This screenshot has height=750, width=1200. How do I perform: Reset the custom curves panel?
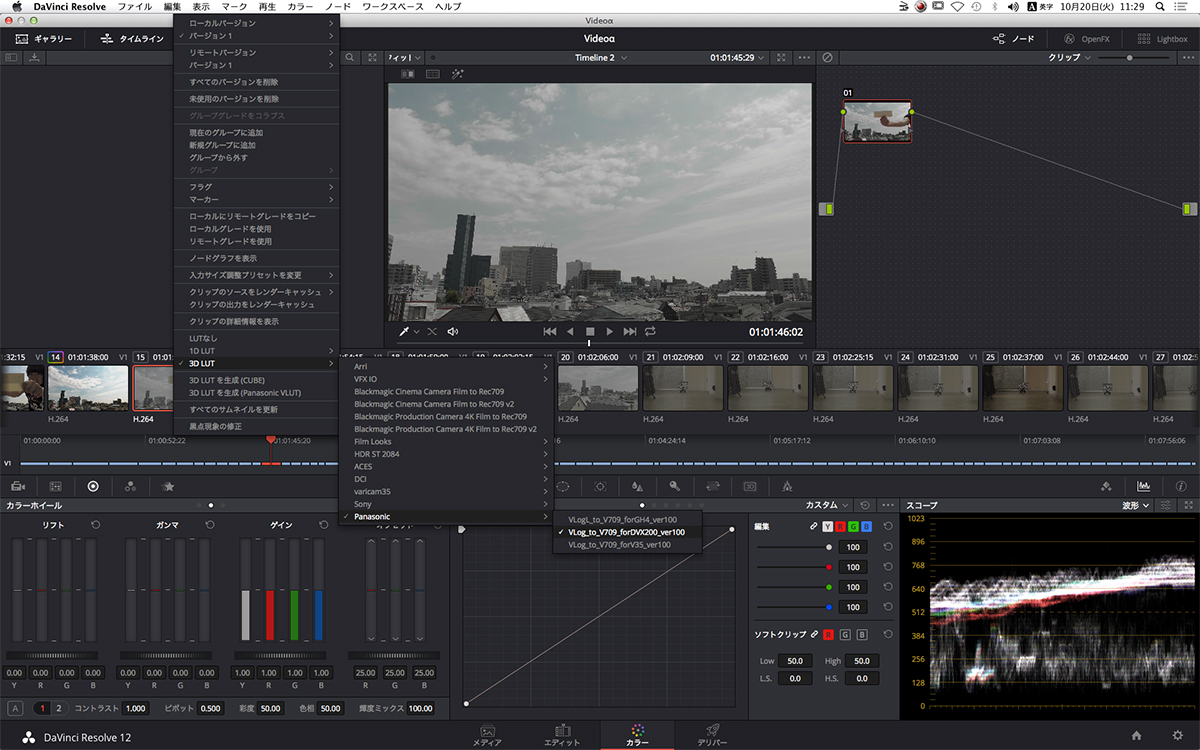pos(865,505)
